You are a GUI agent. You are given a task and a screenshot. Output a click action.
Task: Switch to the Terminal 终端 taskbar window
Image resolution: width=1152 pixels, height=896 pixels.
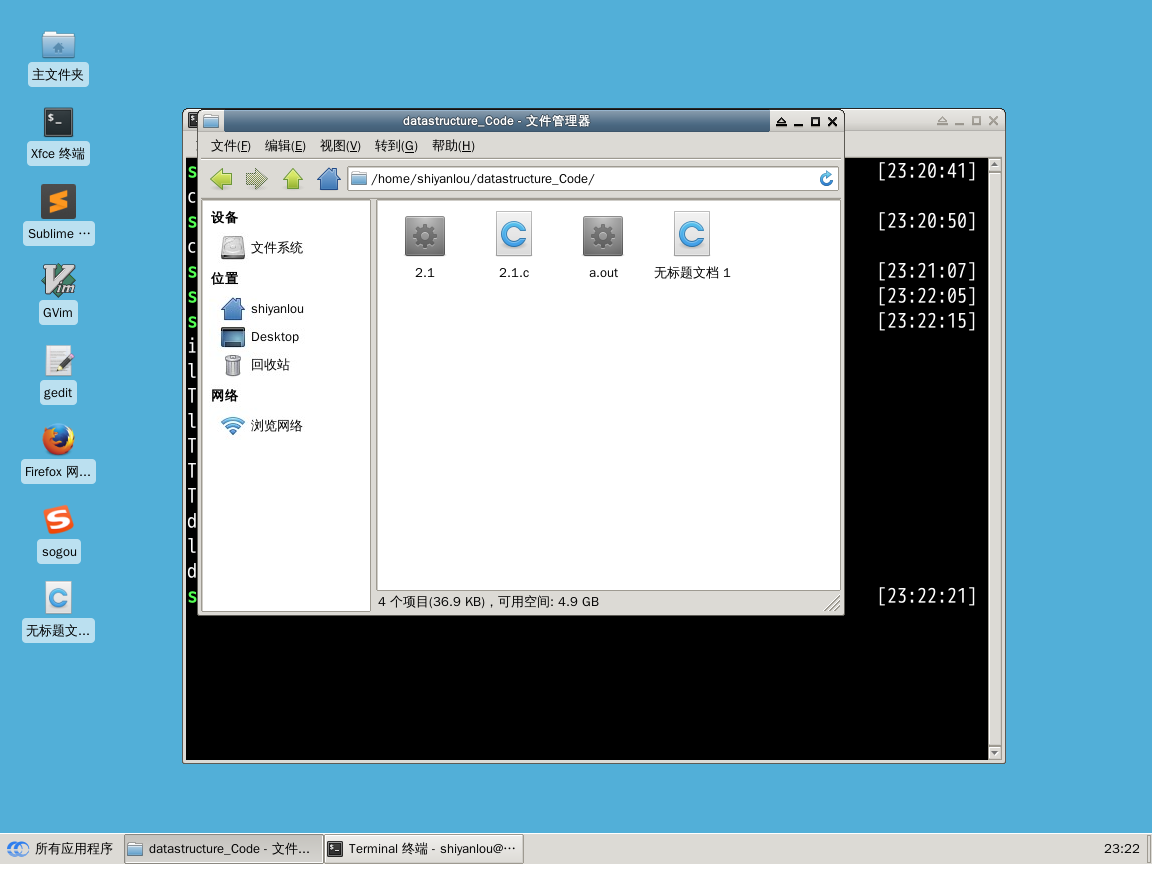[424, 849]
